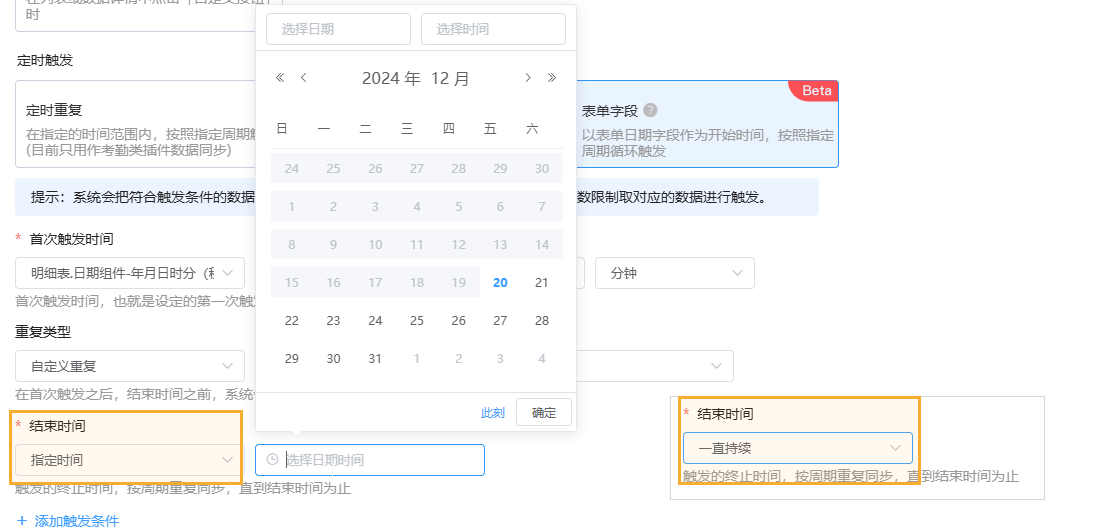Expand the 一直持续 end time dropdown
This screenshot has height=529, width=1097.
coord(797,448)
